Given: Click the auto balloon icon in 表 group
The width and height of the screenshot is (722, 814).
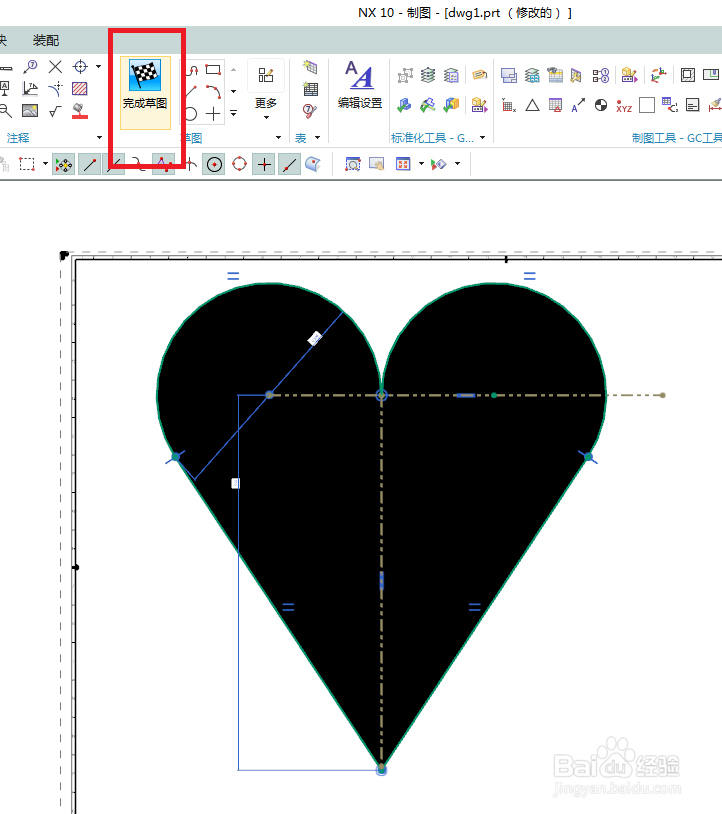Looking at the screenshot, I should tap(310, 111).
